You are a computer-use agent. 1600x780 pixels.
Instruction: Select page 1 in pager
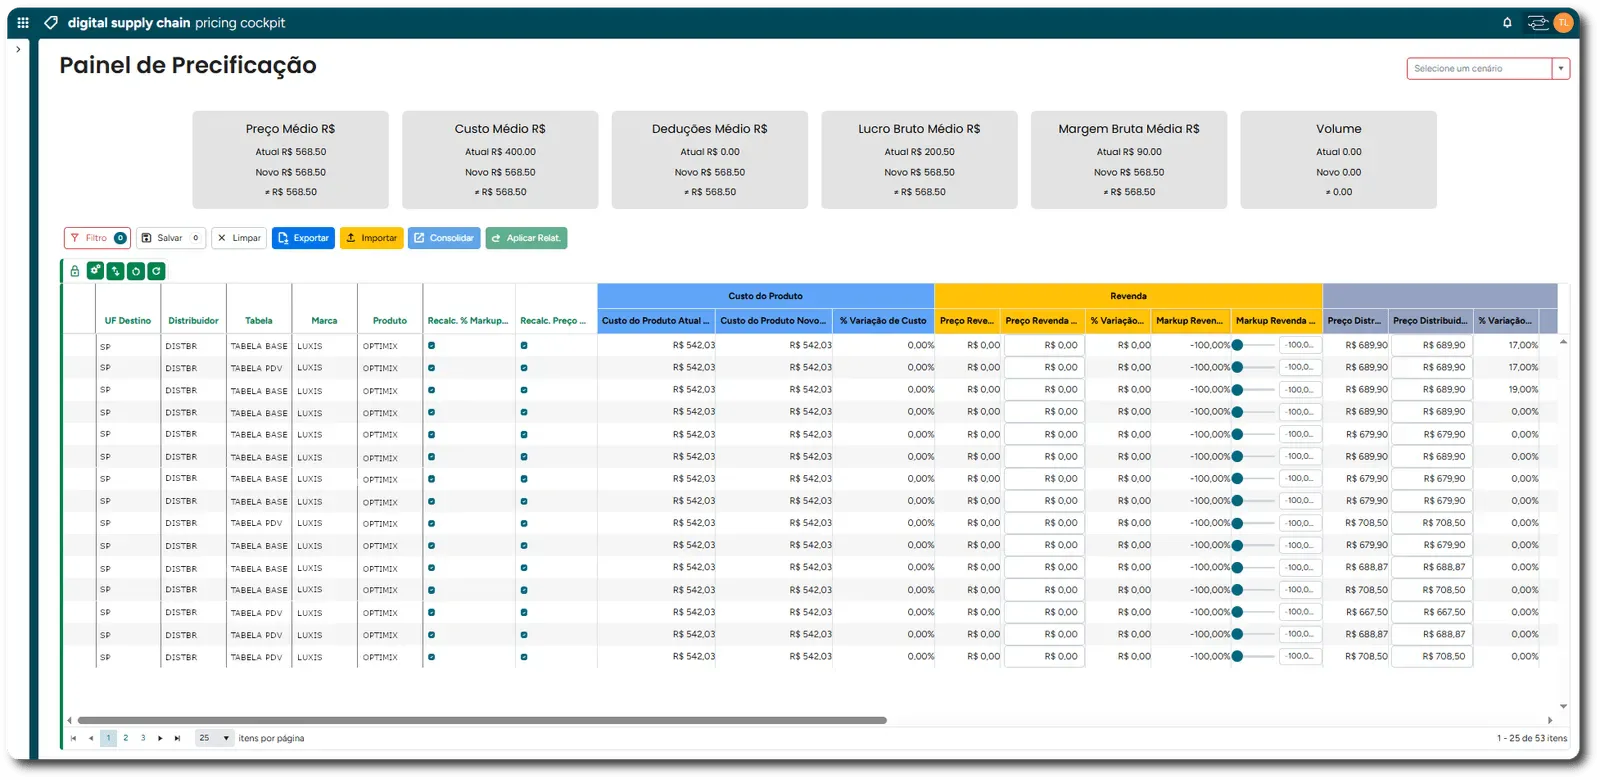[108, 738]
